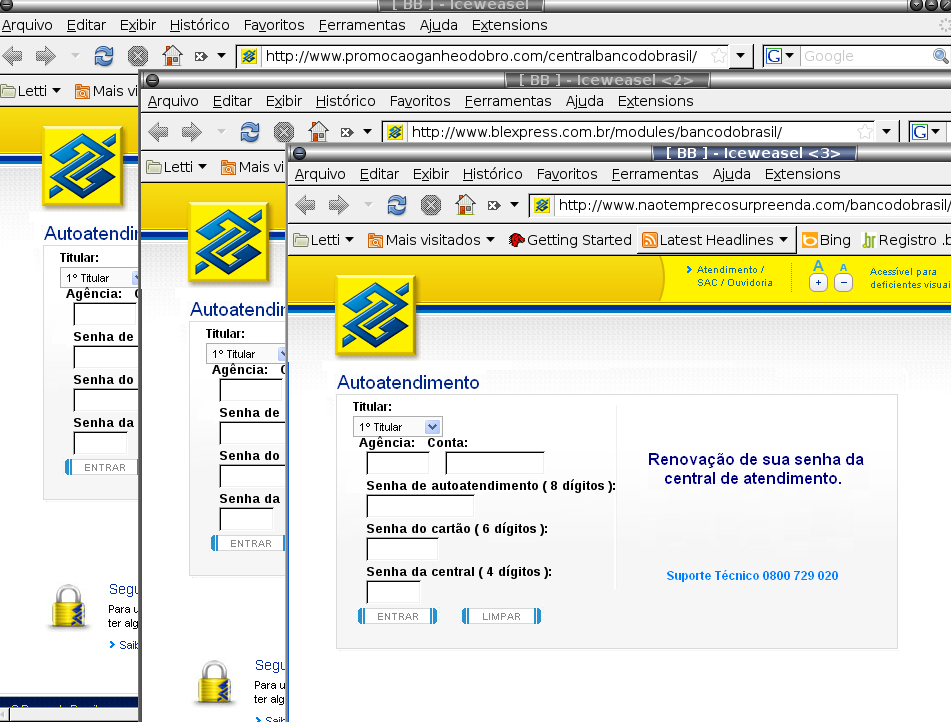Expand Latest Headlines feed in Iceweasel <3>
The height and width of the screenshot is (722, 951).
[716, 240]
